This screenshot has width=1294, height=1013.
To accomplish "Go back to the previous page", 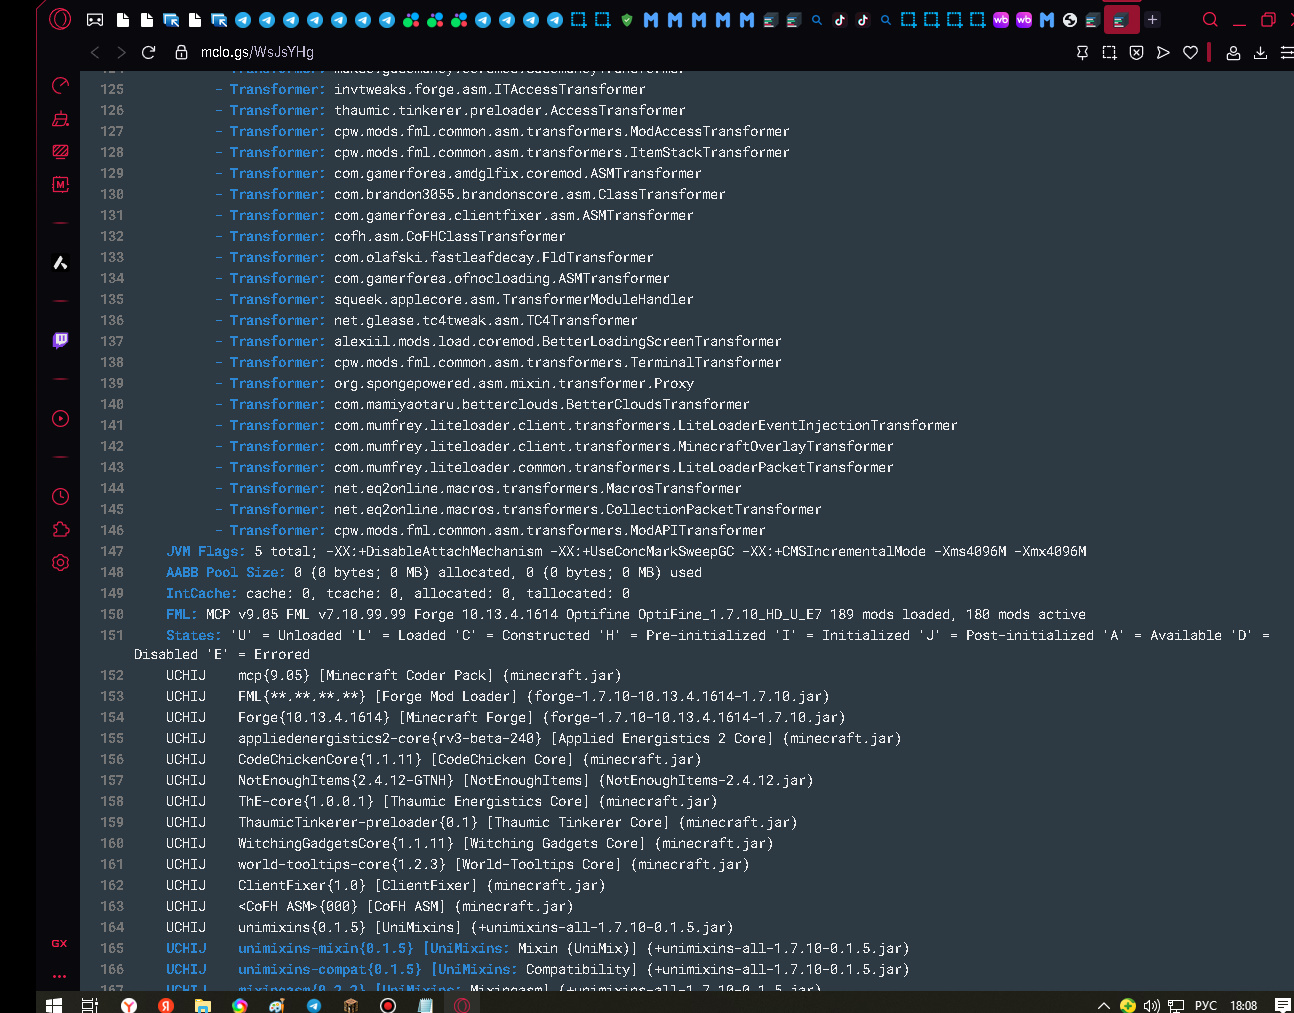I will 95,52.
